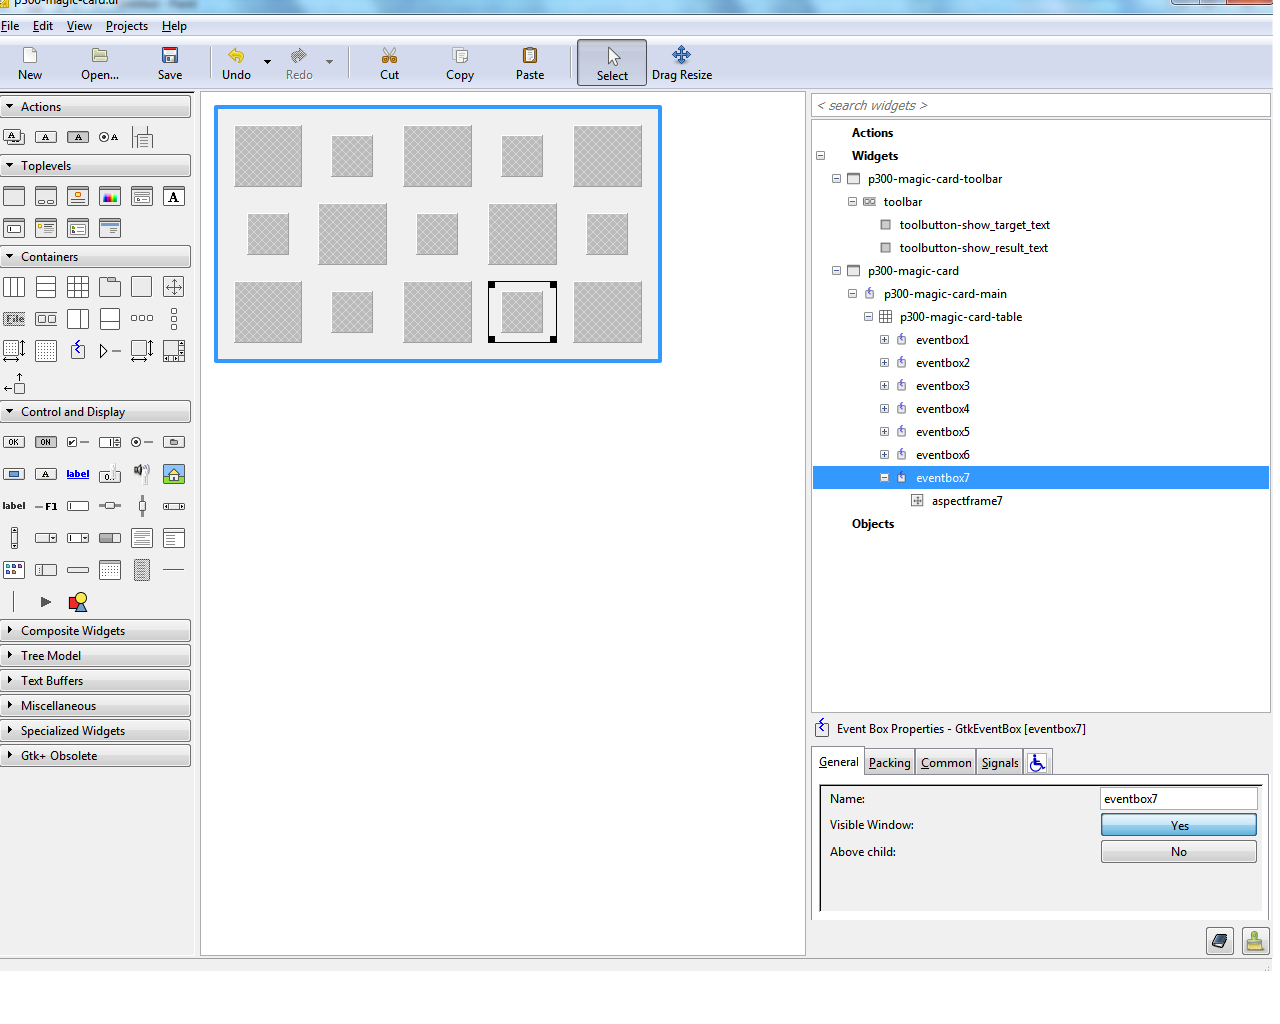Viewport: 1280px width, 1024px height.
Task: Pick the OK Button widget in palette
Action: (x=14, y=442)
